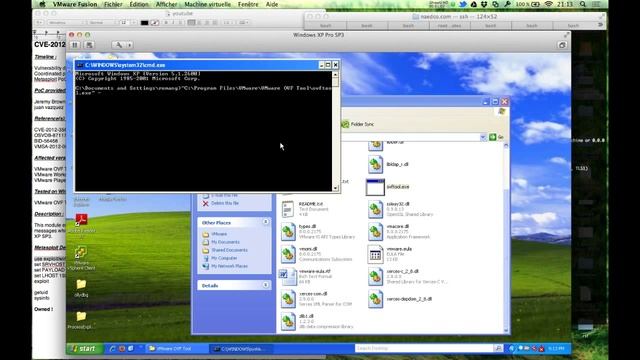Click the VMware snapshot toolbar button
The image size is (640, 360).
pyautogui.click(x=89, y=45)
